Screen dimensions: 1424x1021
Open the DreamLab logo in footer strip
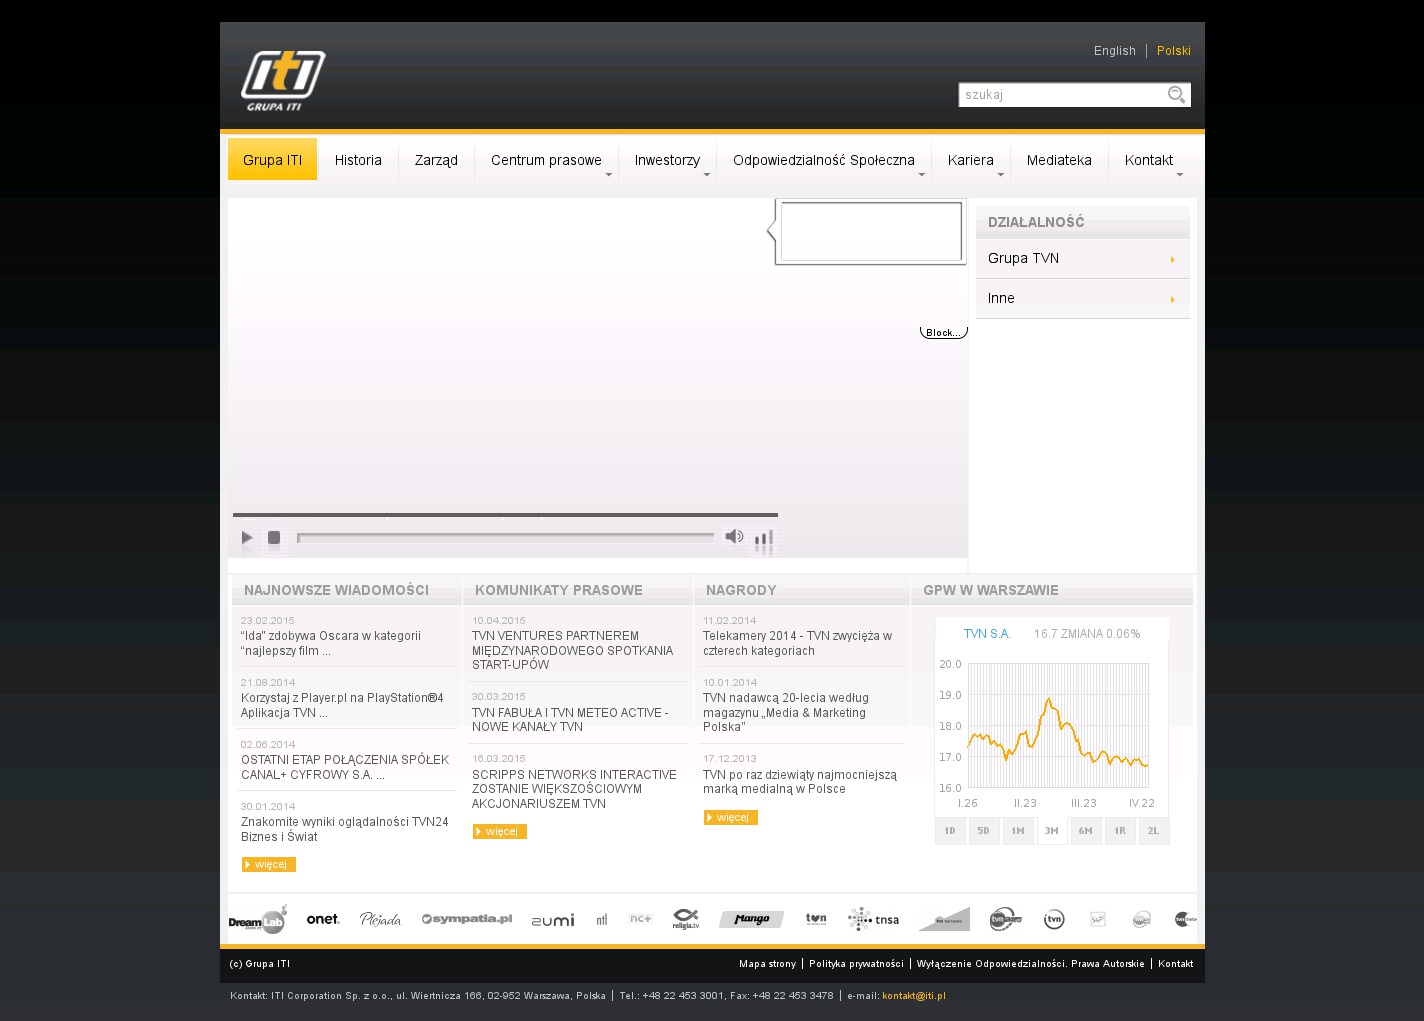pos(257,920)
